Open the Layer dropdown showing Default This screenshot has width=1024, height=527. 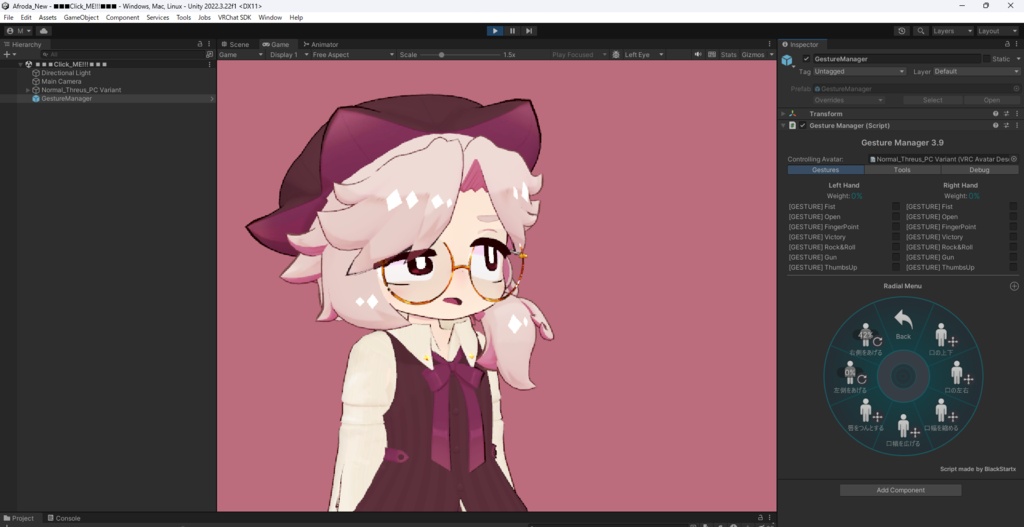976,71
